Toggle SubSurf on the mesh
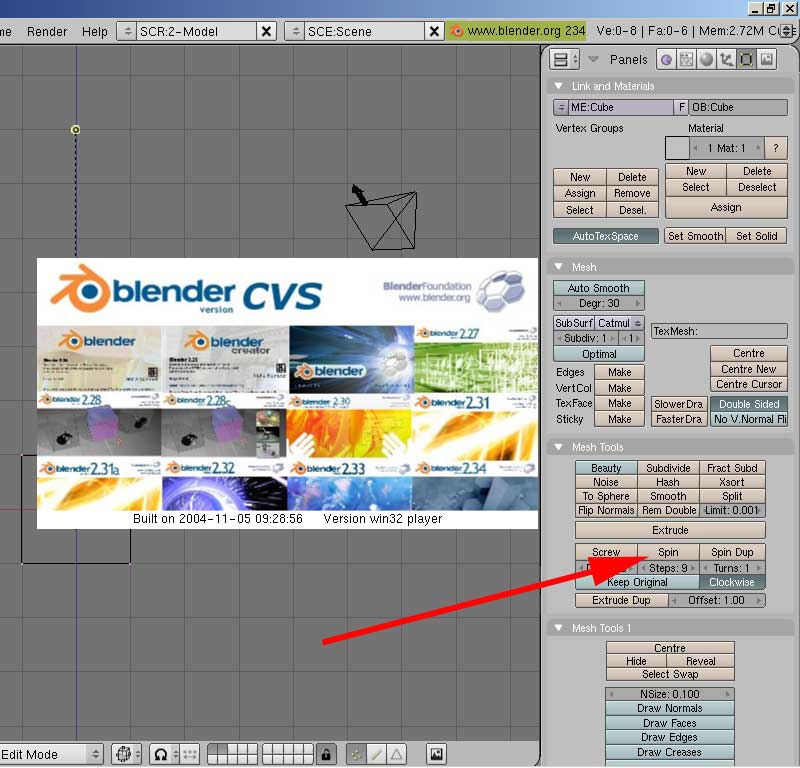This screenshot has width=800, height=768. [x=574, y=323]
